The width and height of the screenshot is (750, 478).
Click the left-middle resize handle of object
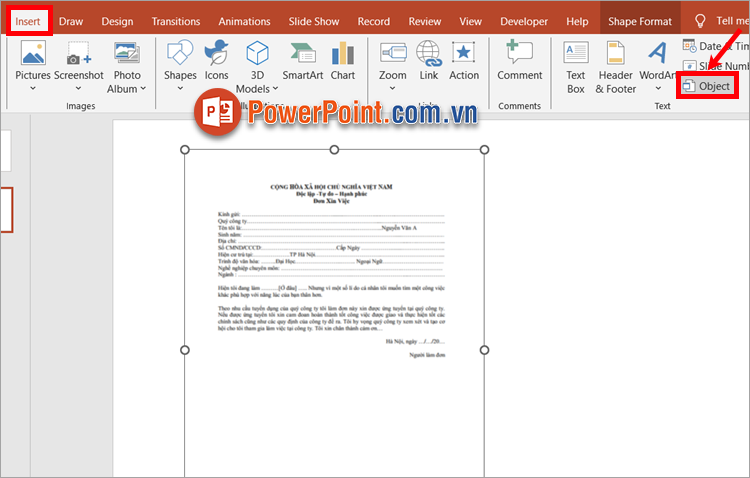pyautogui.click(x=185, y=350)
